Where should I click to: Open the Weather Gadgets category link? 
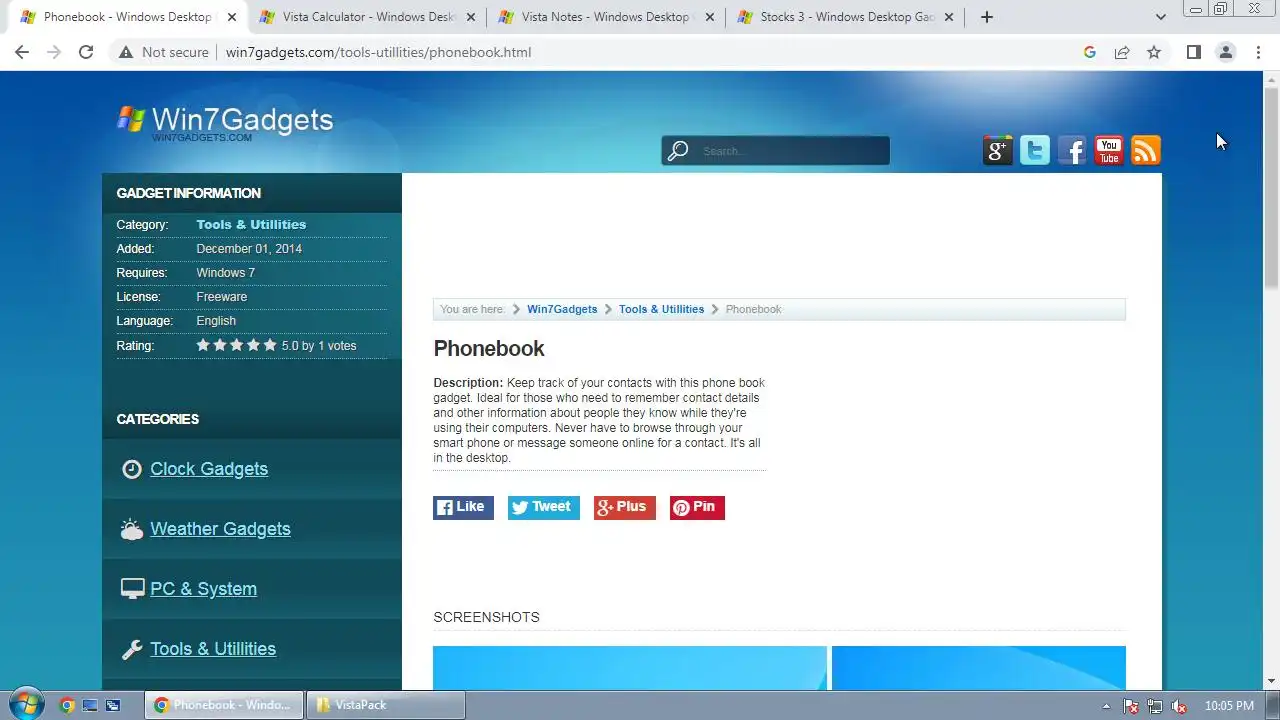(x=220, y=529)
